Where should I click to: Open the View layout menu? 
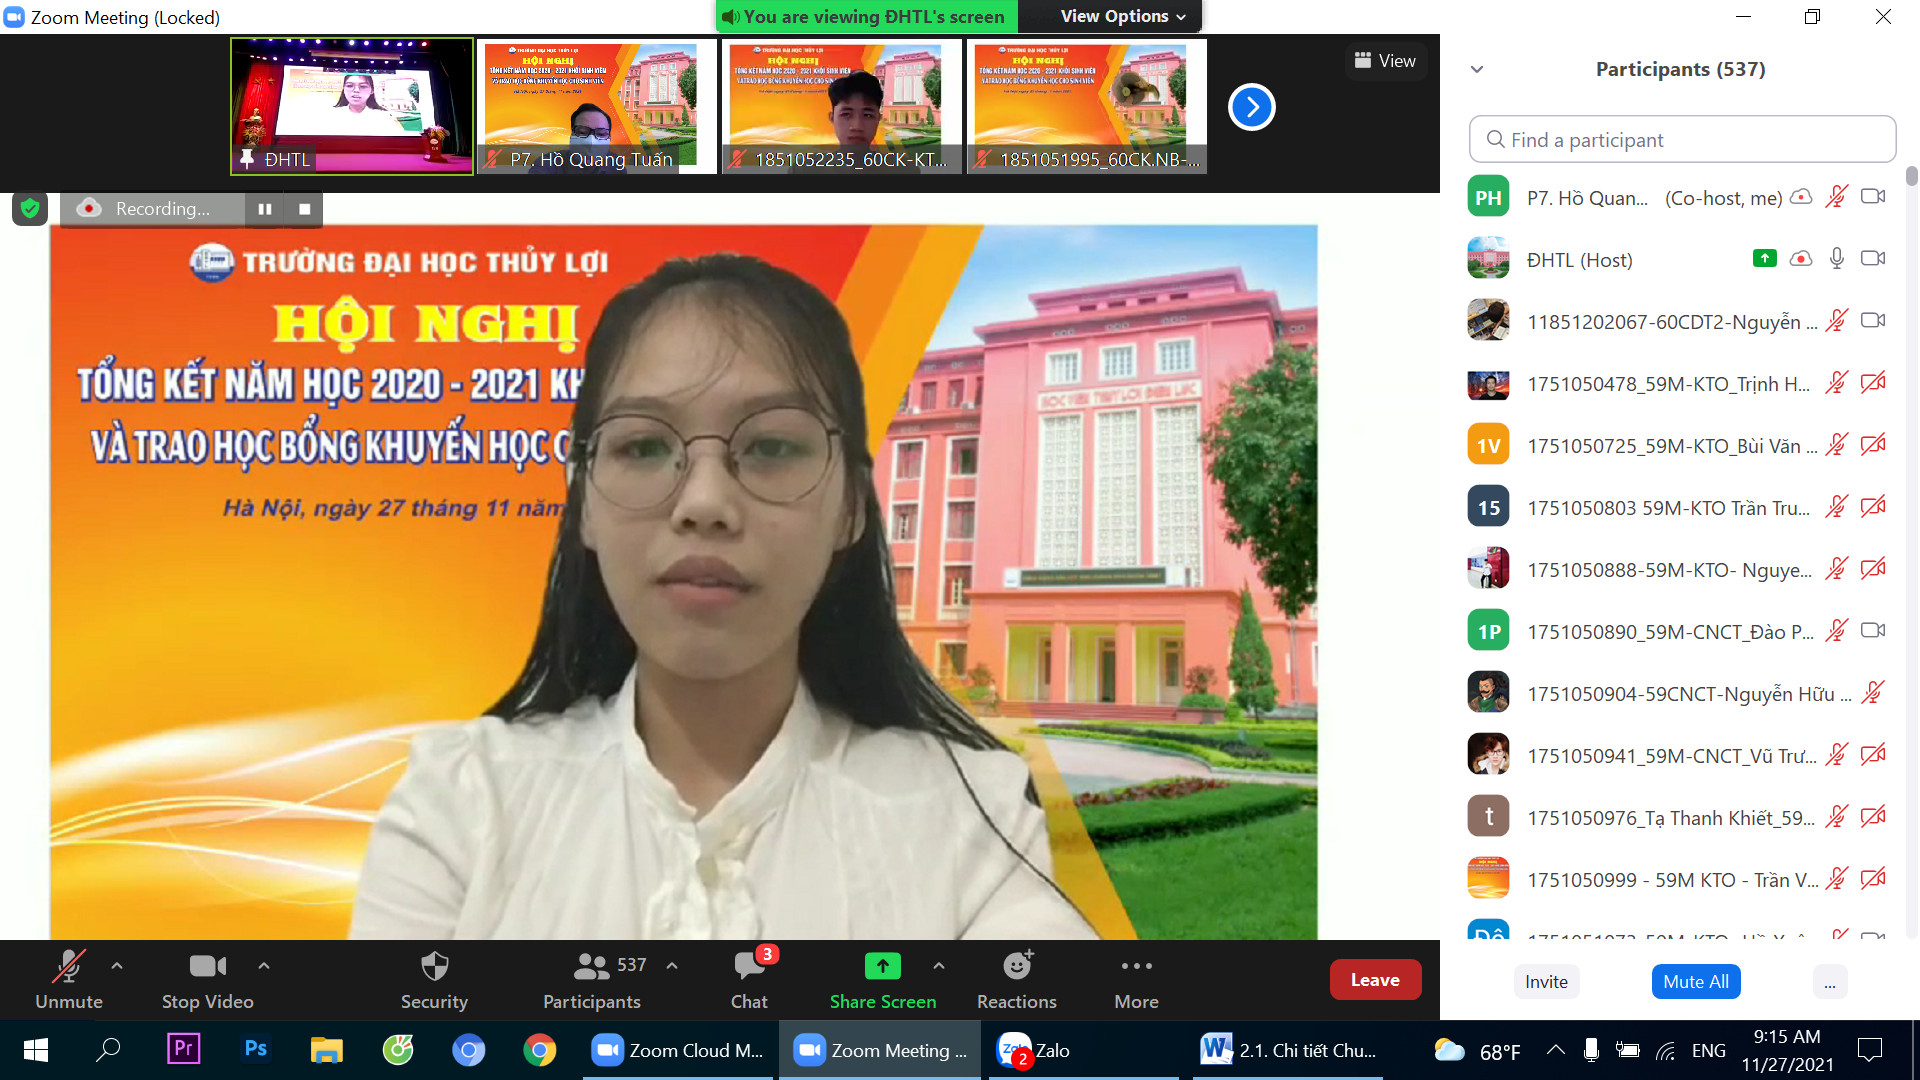[1385, 60]
